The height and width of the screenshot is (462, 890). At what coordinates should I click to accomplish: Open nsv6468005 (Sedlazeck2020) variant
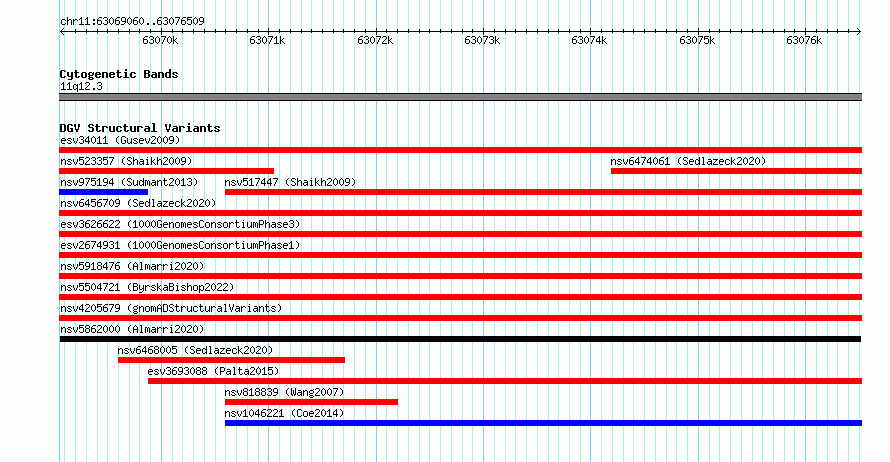click(x=195, y=350)
